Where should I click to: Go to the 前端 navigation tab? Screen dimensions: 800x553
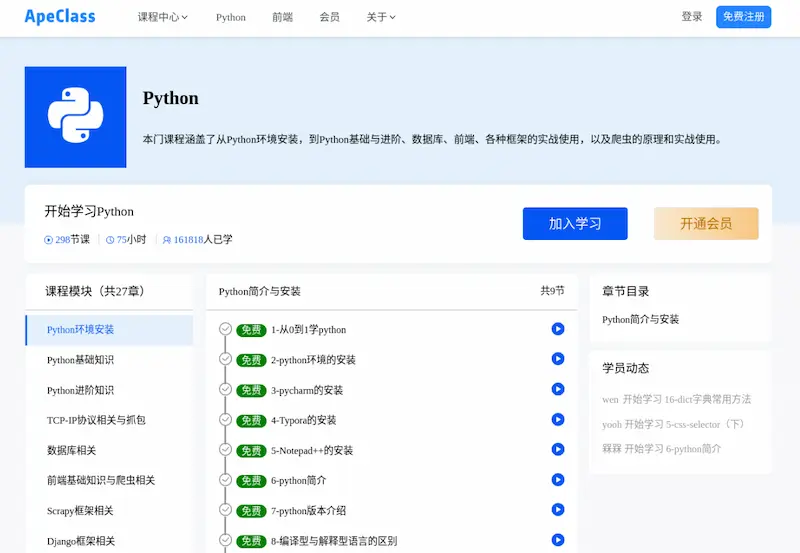tap(282, 17)
